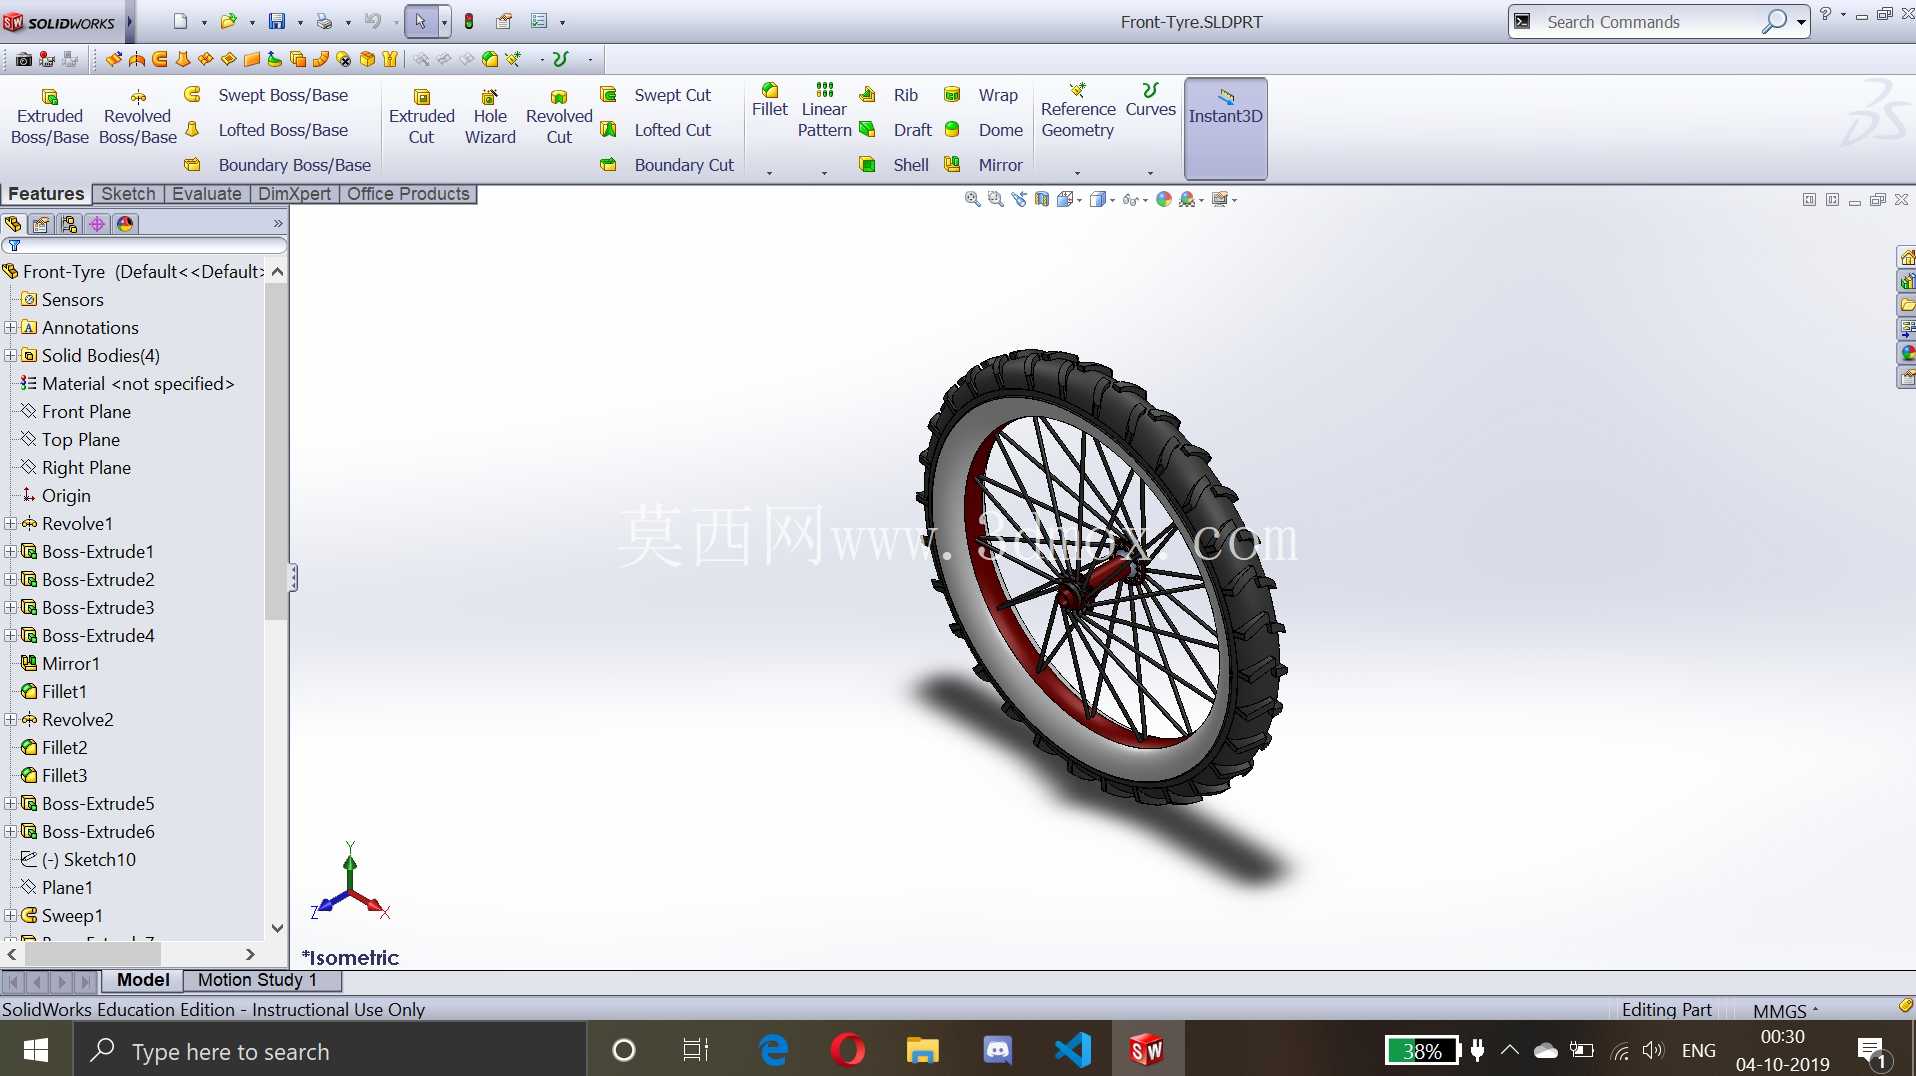
Task: Click the Boundary Cut command
Action: coord(667,165)
